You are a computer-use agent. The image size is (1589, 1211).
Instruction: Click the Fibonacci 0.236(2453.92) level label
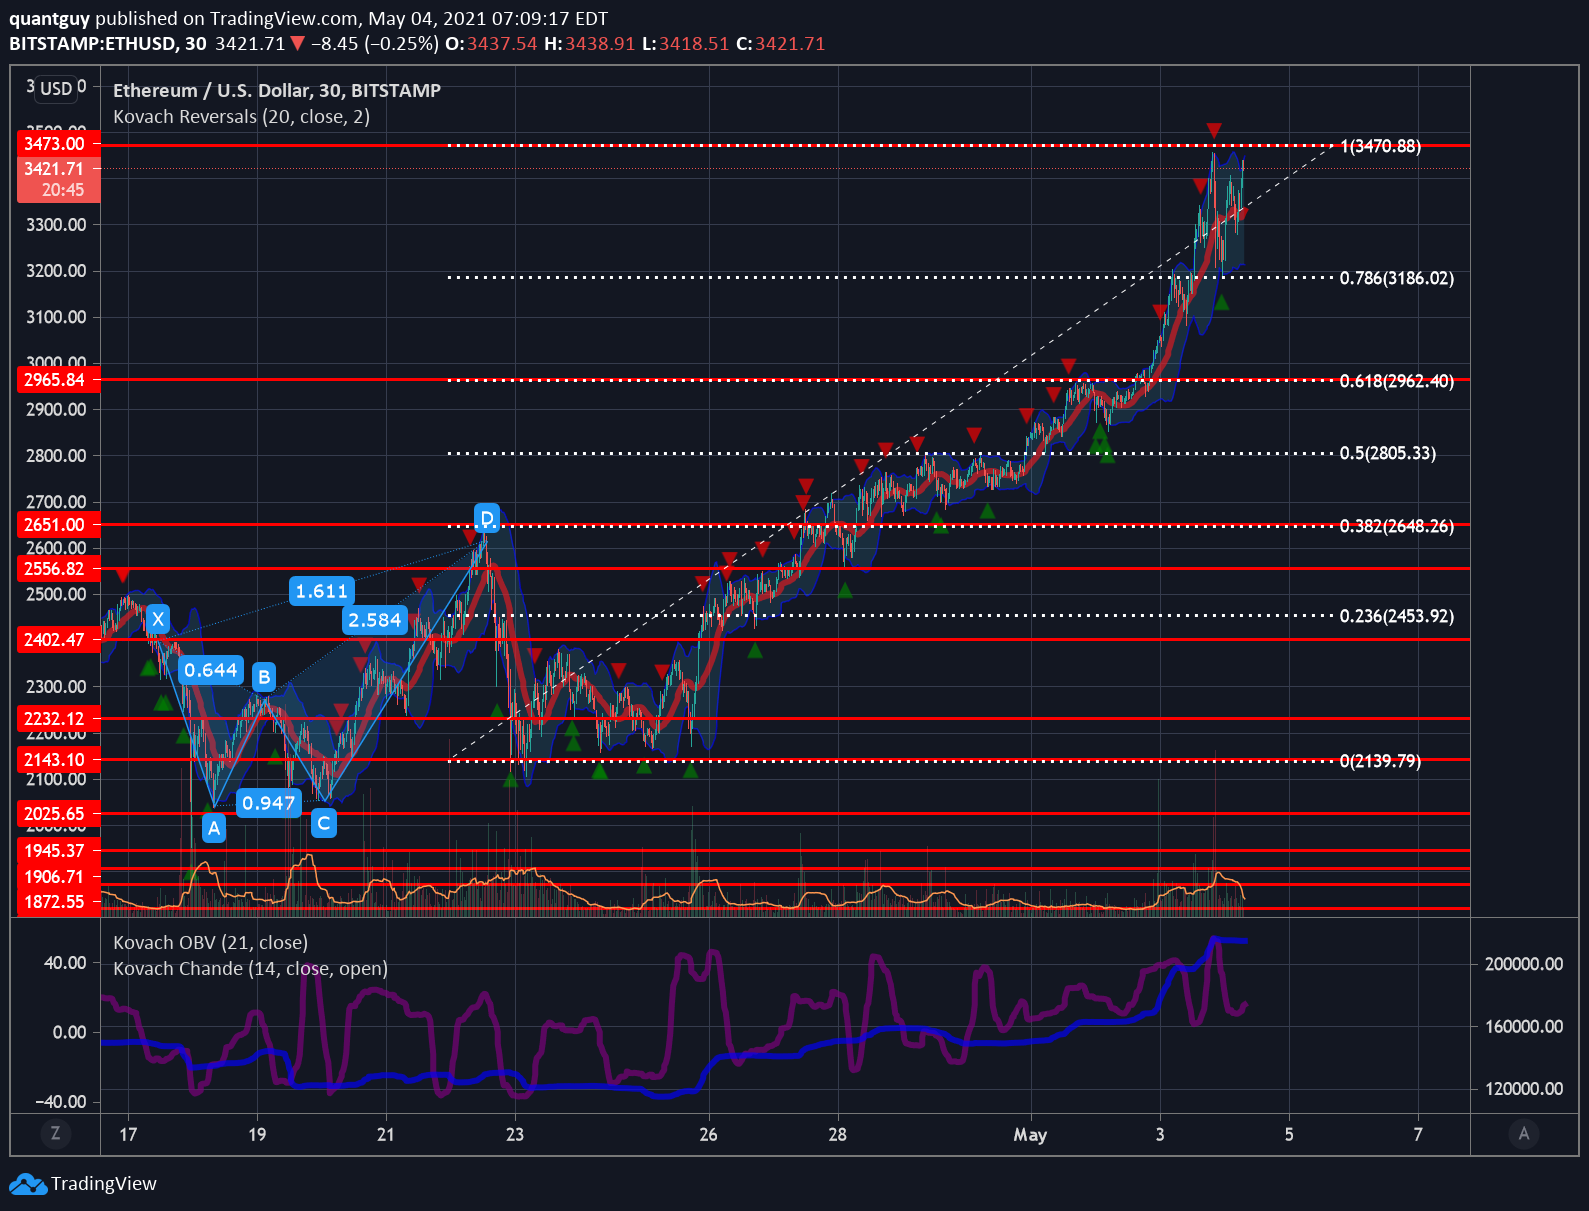(1397, 616)
